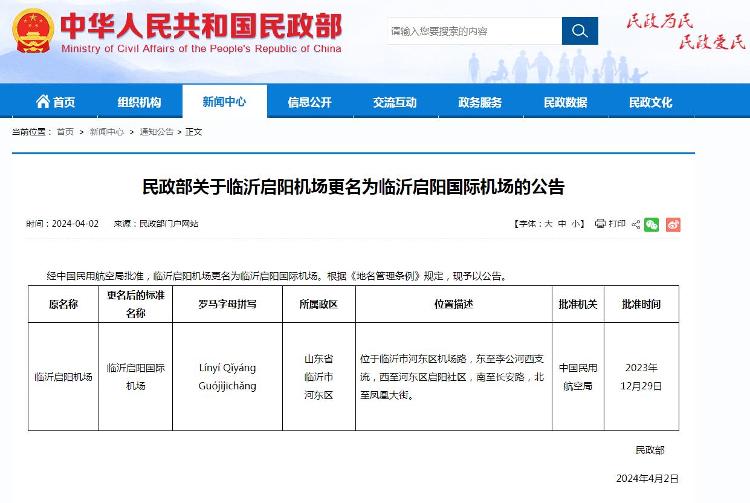Open 交流互动 navigation item
This screenshot has height=503, width=750.
pos(395,102)
